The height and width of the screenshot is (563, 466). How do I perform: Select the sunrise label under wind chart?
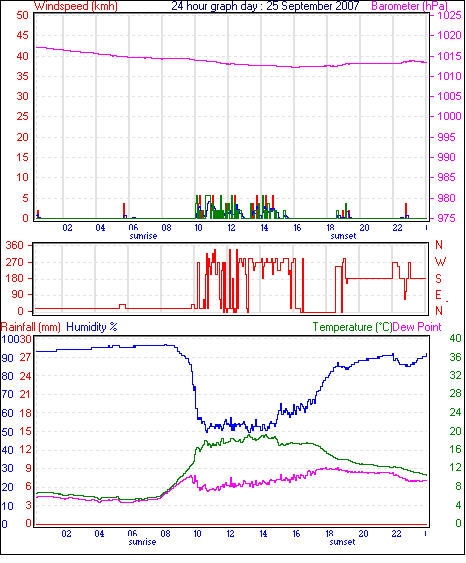(143, 236)
